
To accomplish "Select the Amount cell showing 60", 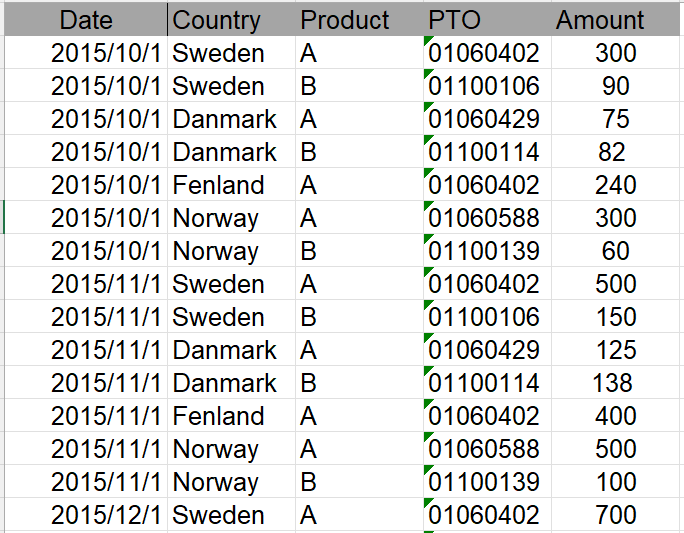I will point(616,250).
